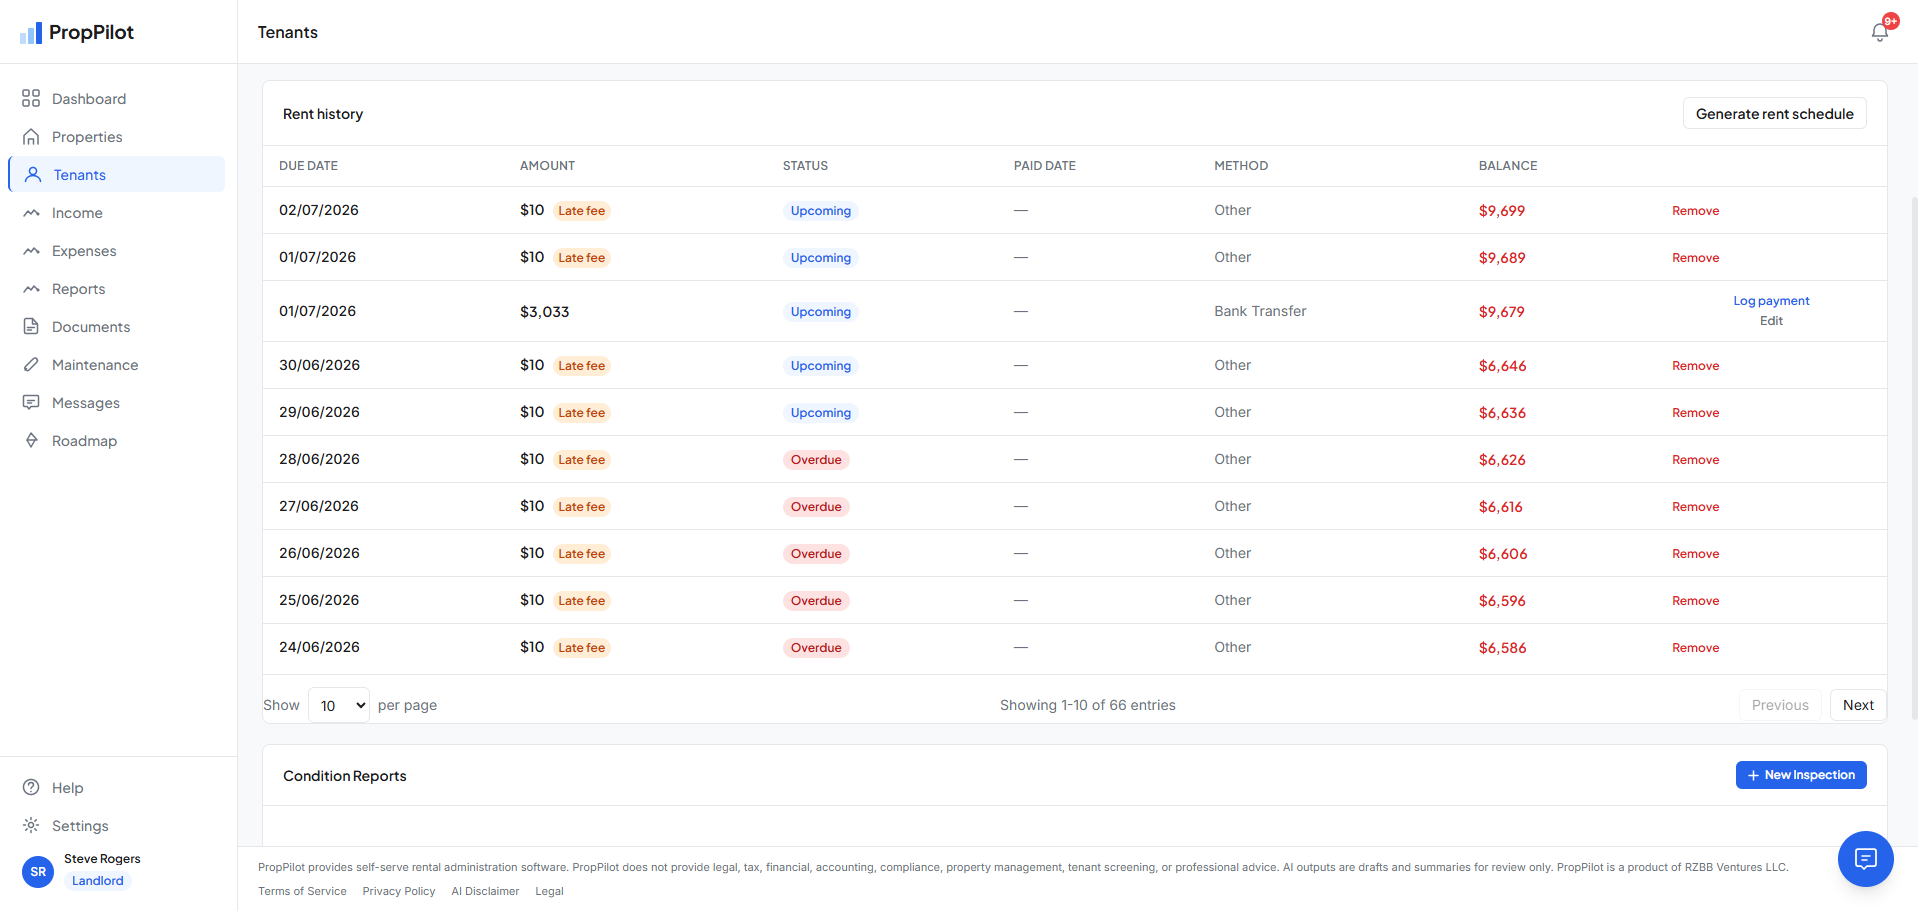Click the AMOUNT column header

point(547,165)
